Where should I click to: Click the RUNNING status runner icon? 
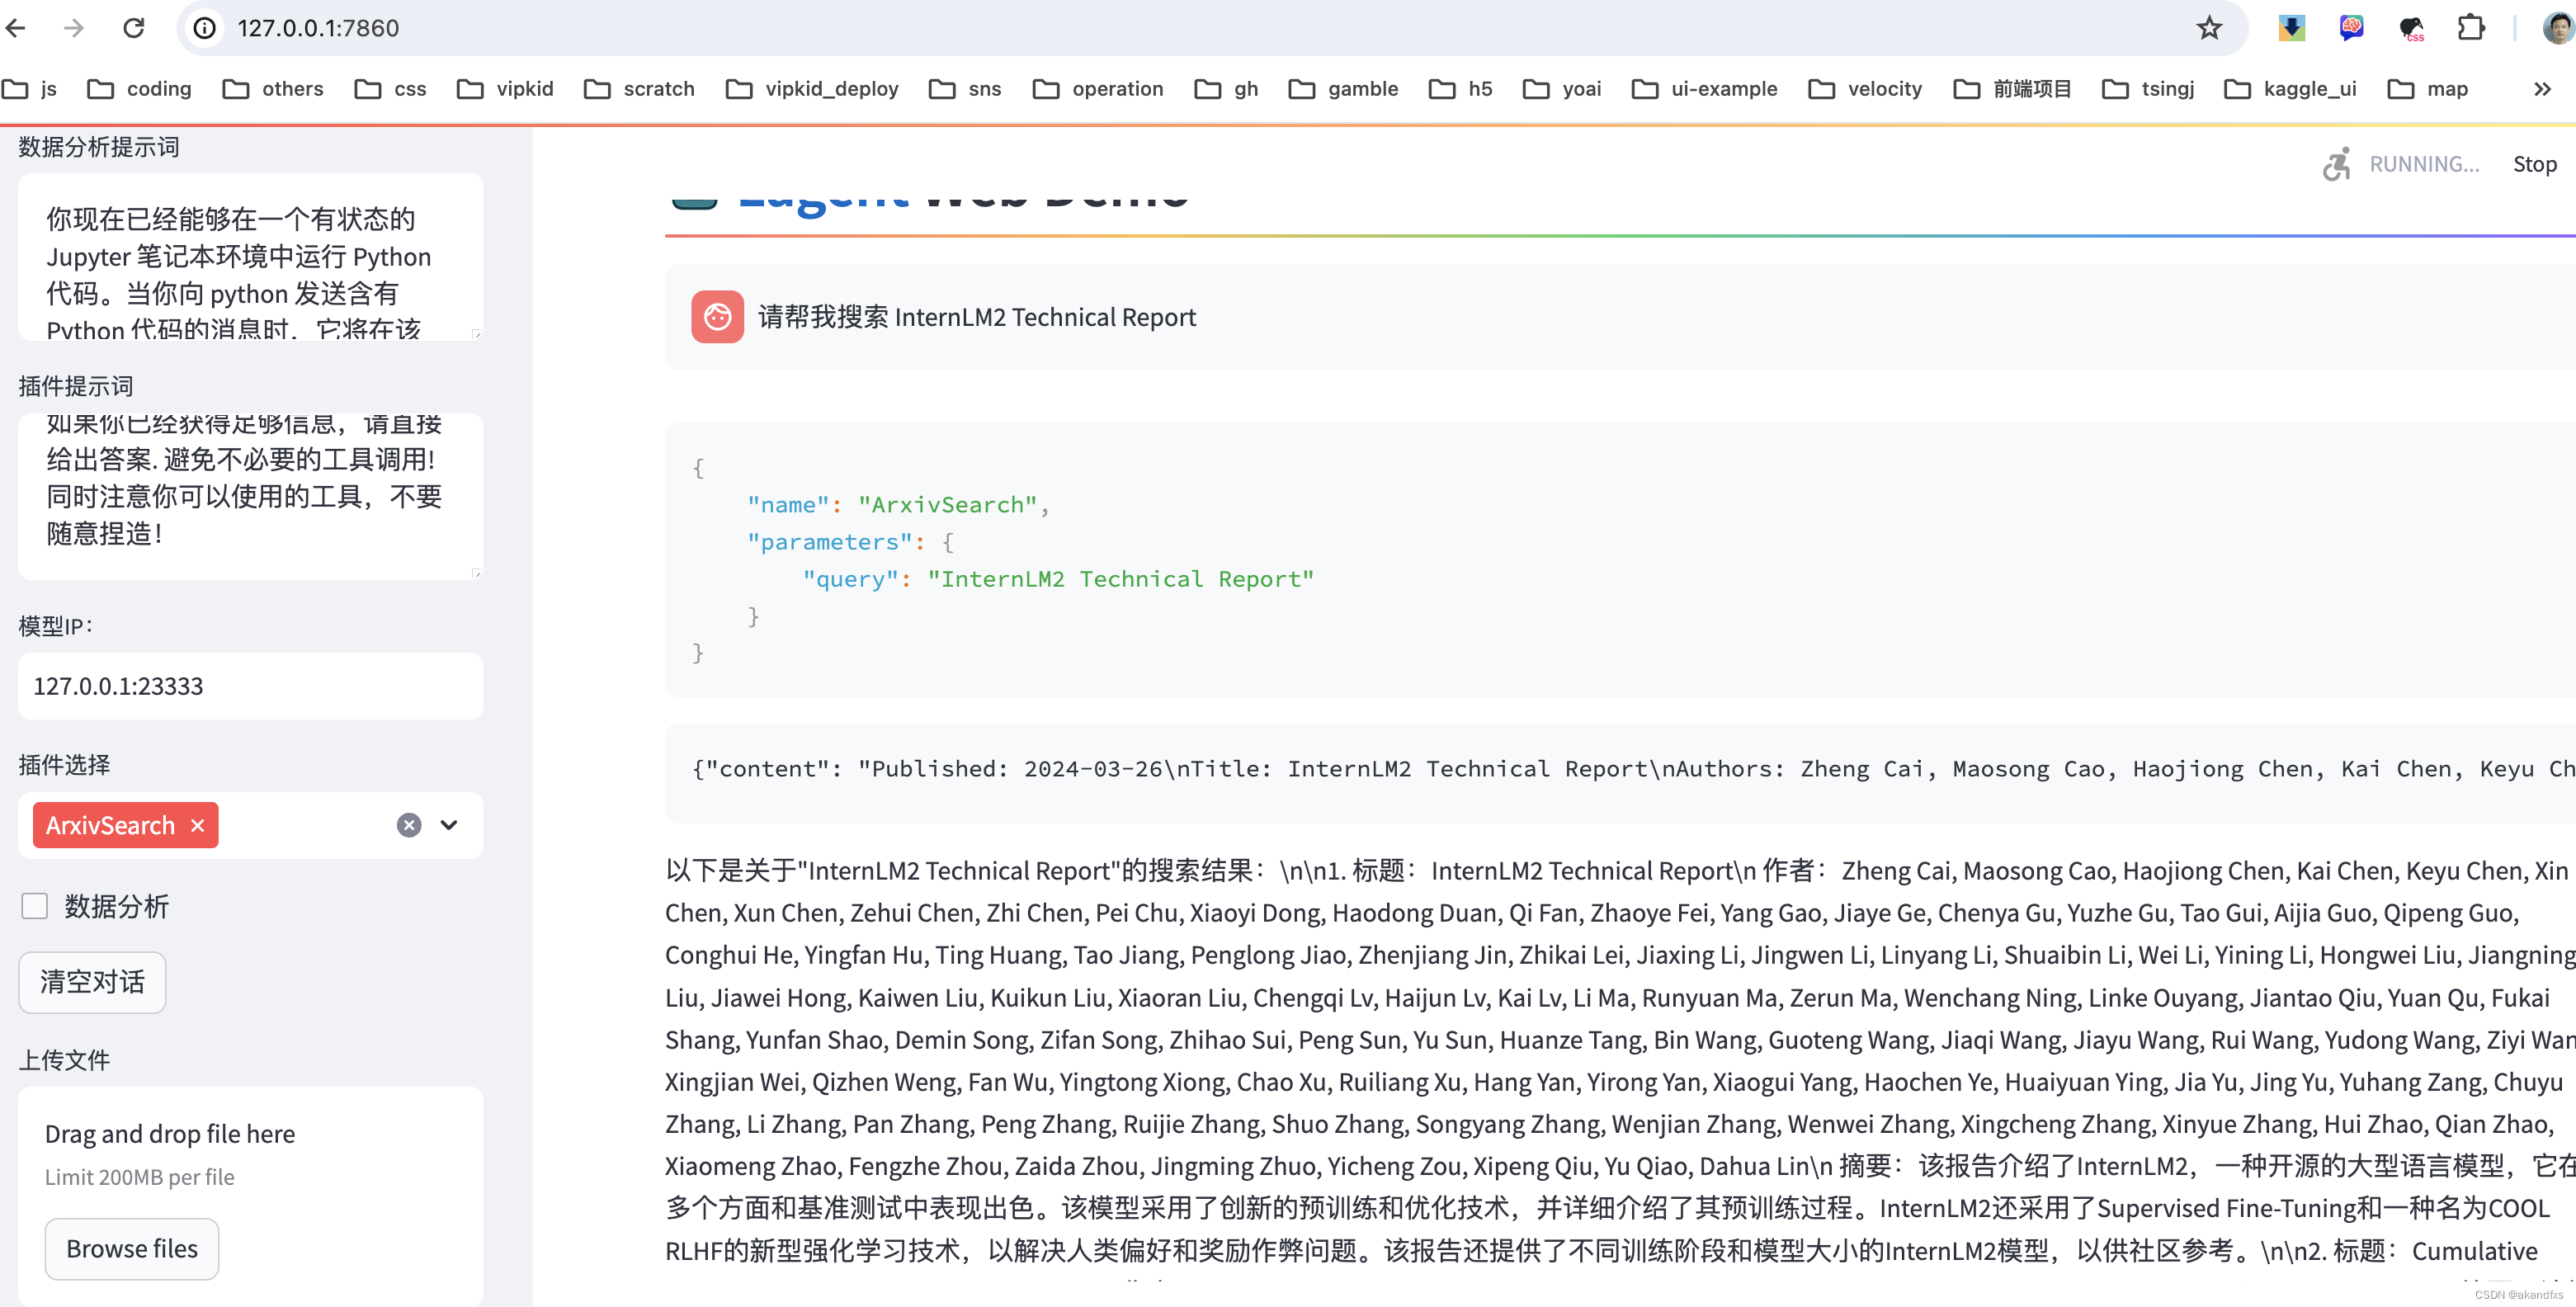[x=2336, y=164]
